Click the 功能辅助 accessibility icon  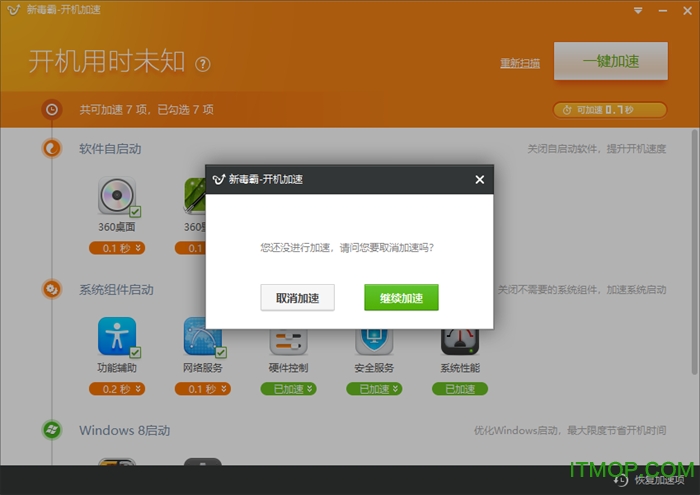pos(117,337)
